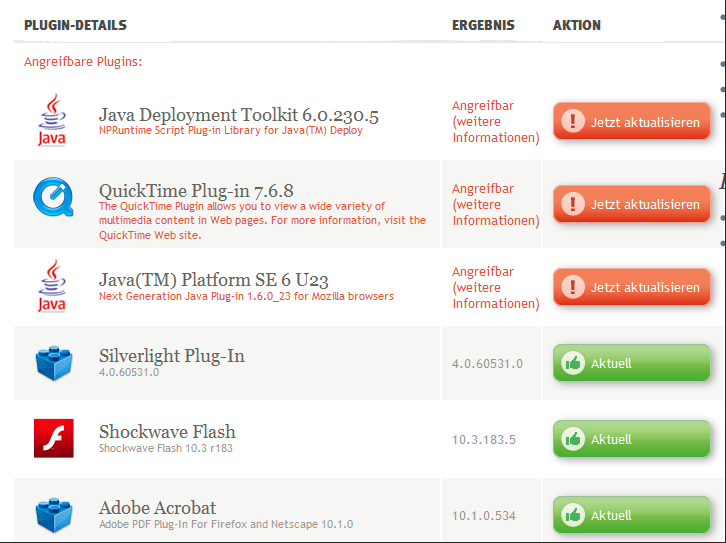Click the Java Deployment Toolkit logo icon
This screenshot has width=726, height=543.
52,120
